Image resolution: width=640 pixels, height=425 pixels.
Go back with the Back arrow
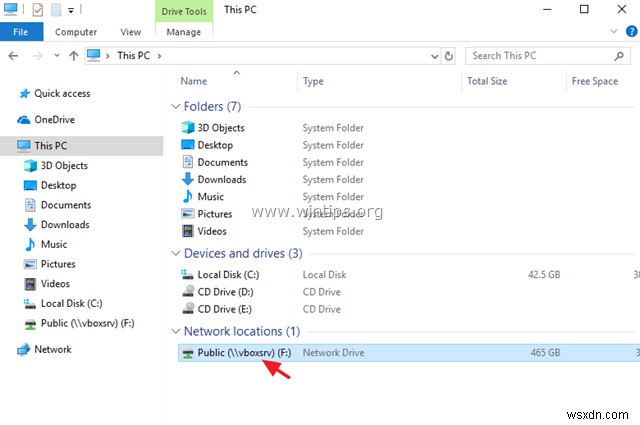[x=13, y=56]
